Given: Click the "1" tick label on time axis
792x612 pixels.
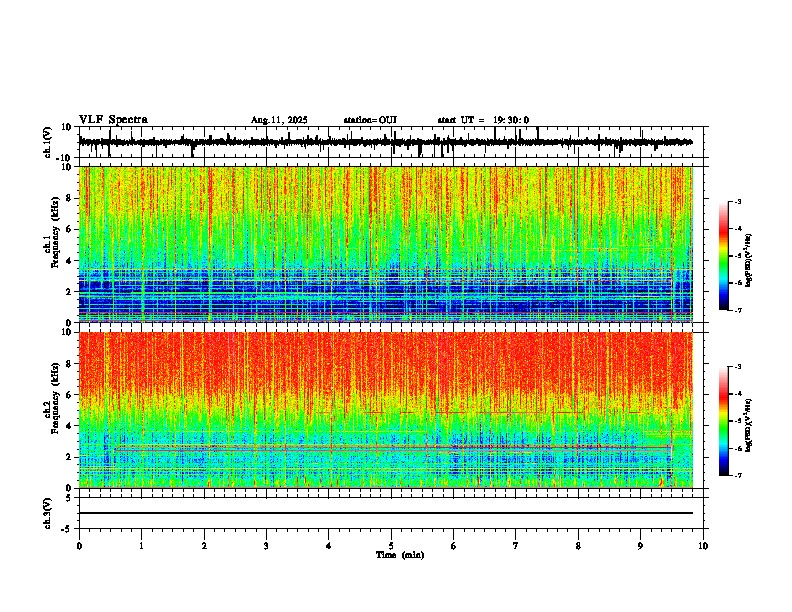Looking at the screenshot, I should [x=141, y=546].
